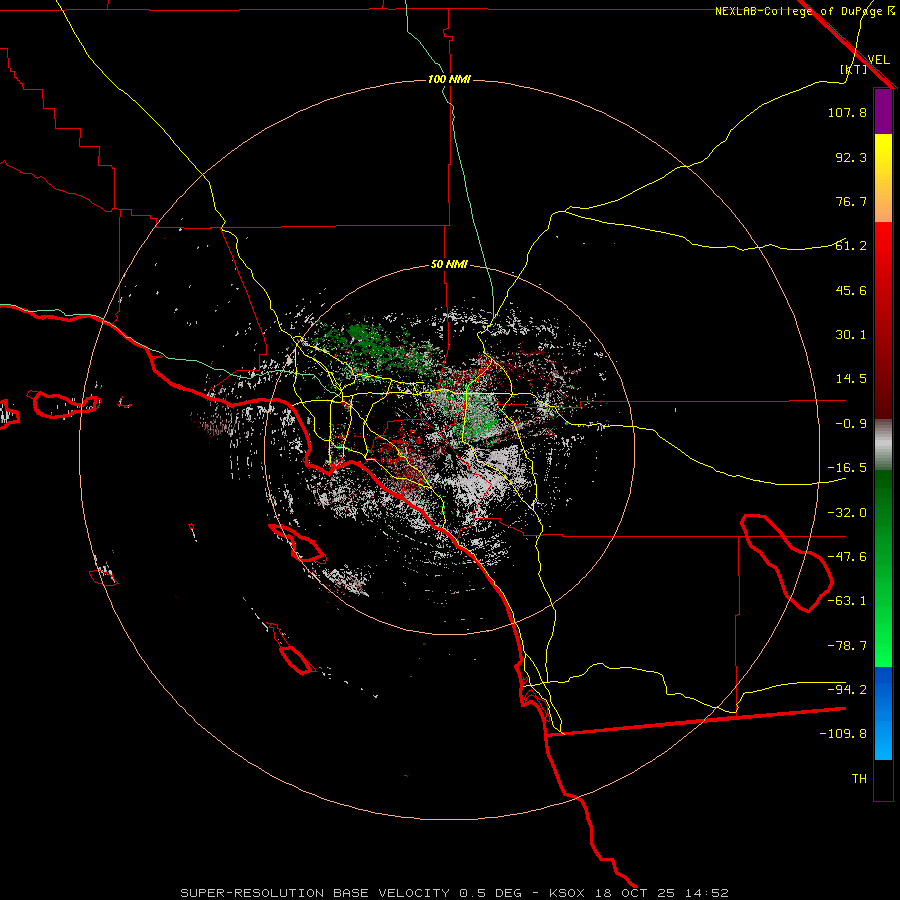Click the 92.3 velocity scale value
This screenshot has height=900, width=900.
[x=851, y=157]
